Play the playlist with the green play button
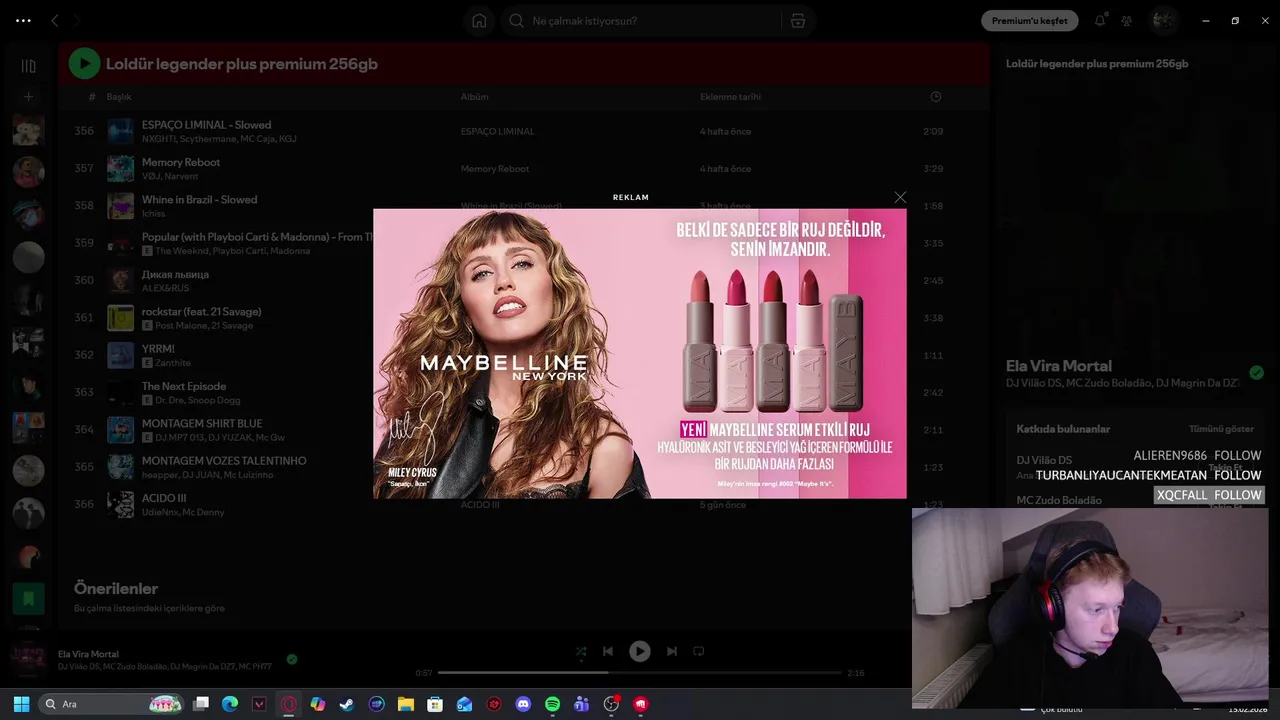1280x720 pixels. coord(84,64)
